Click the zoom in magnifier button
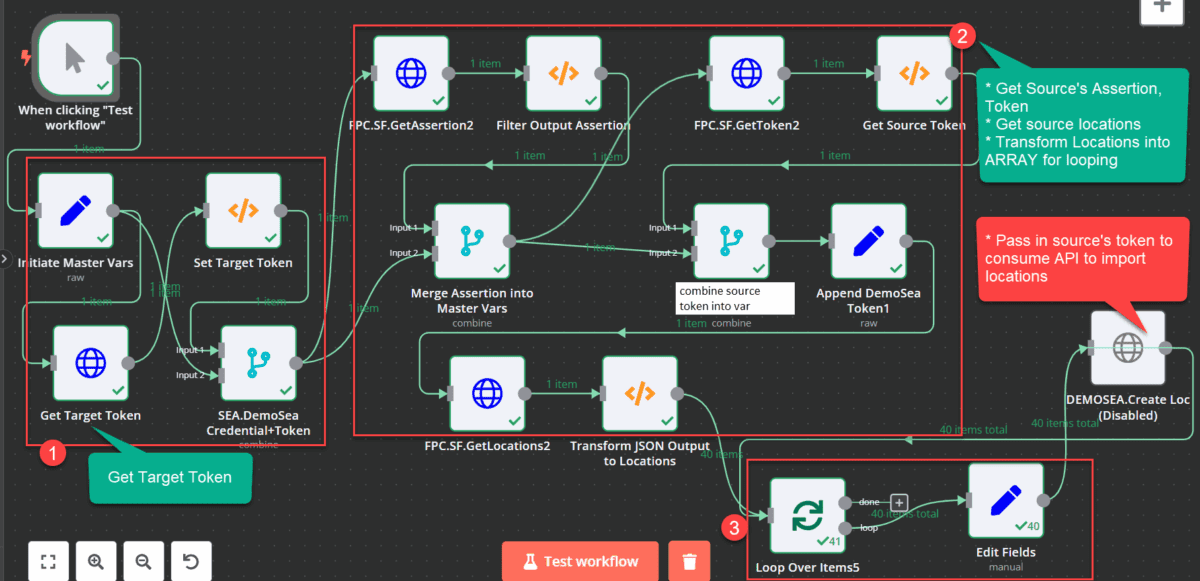Screen dimensions: 1200x581 [96, 561]
